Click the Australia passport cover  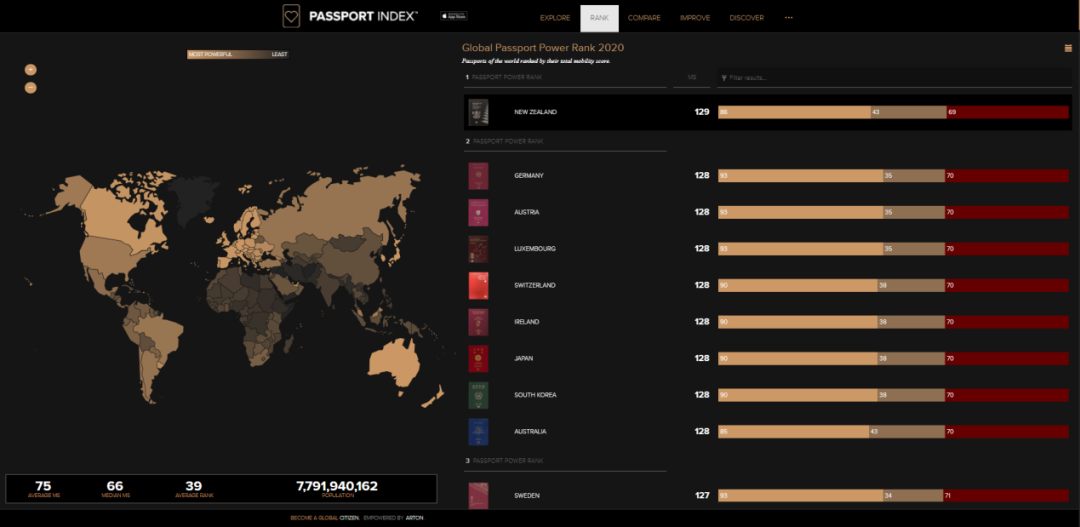click(478, 431)
